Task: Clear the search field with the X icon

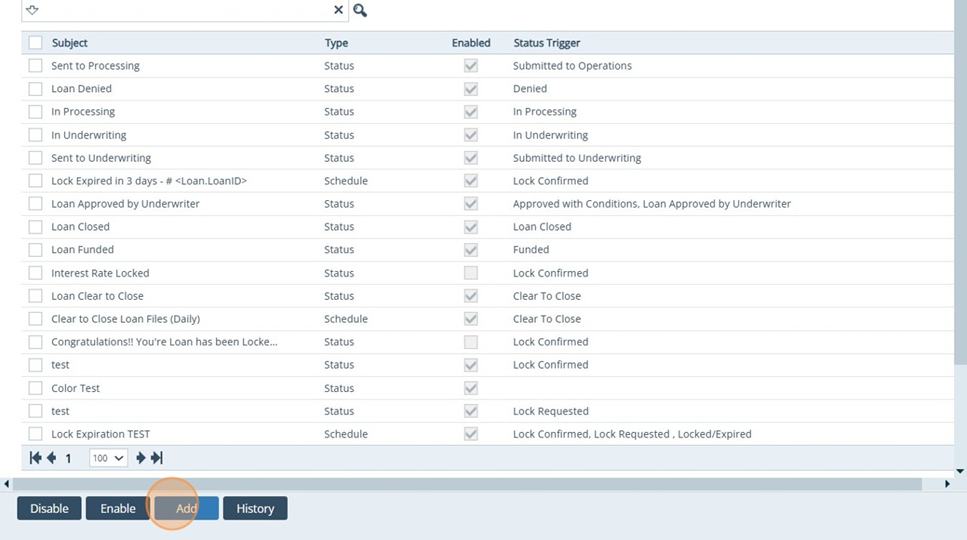Action: 338,10
